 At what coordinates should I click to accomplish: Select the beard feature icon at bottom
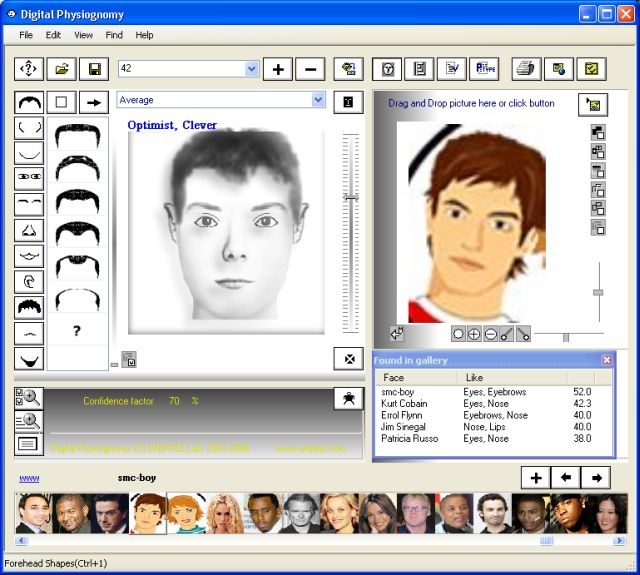(x=30, y=359)
